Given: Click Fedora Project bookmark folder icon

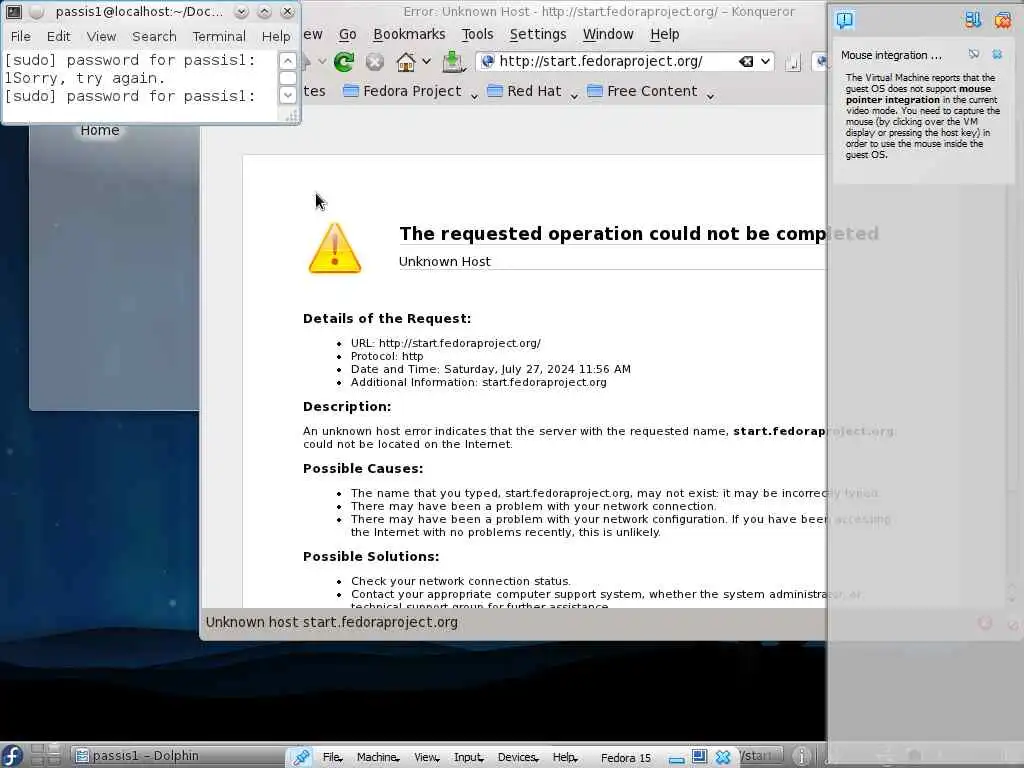Looking at the screenshot, I should click(x=351, y=91).
